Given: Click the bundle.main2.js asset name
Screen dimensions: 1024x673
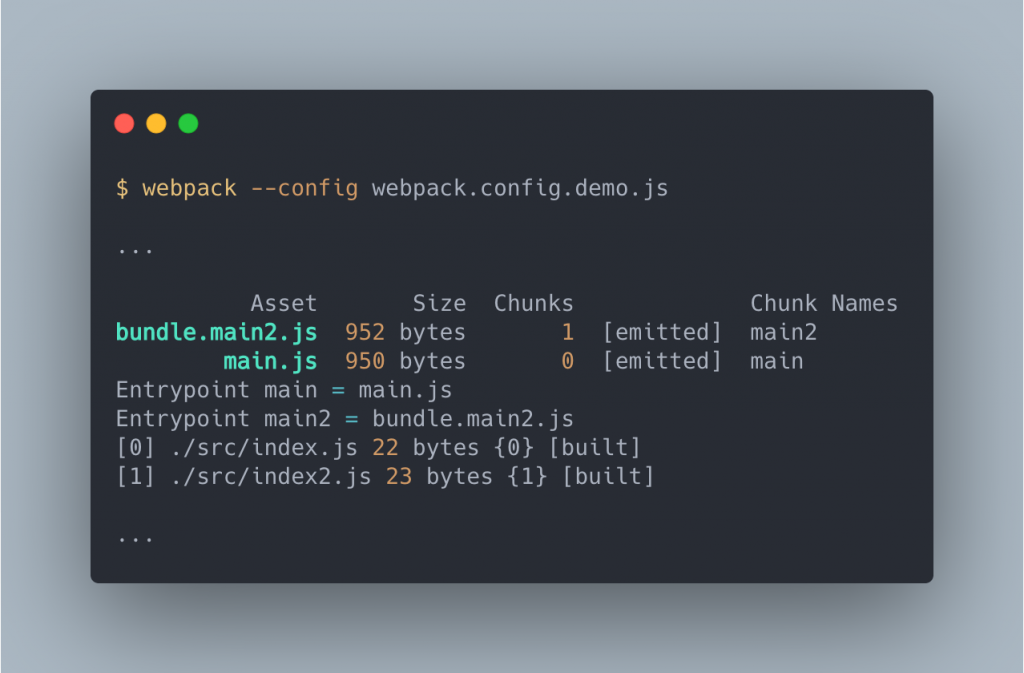Looking at the screenshot, I should [x=216, y=333].
